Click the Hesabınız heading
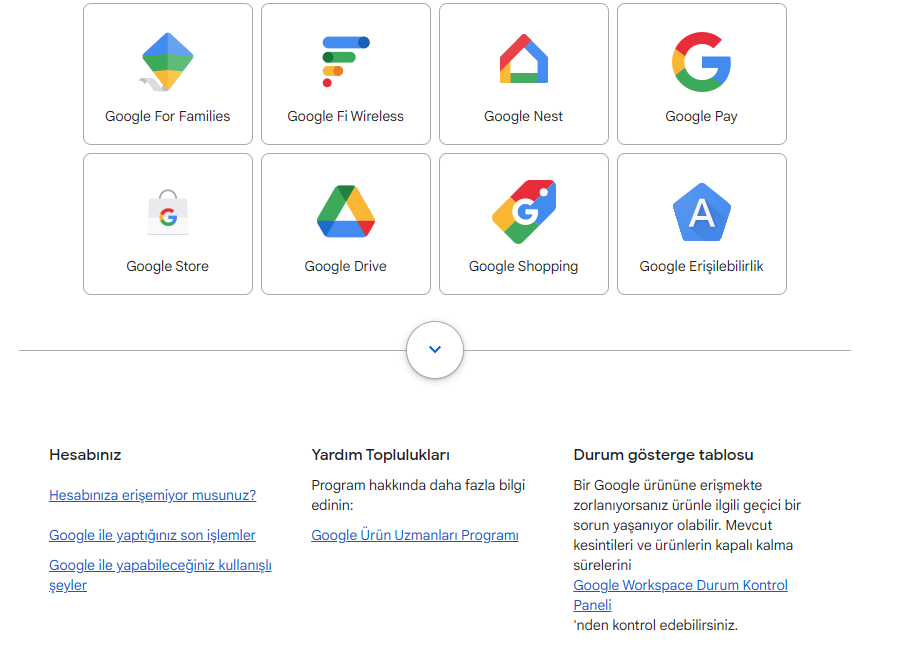Screen dimensions: 919x662 (85, 455)
